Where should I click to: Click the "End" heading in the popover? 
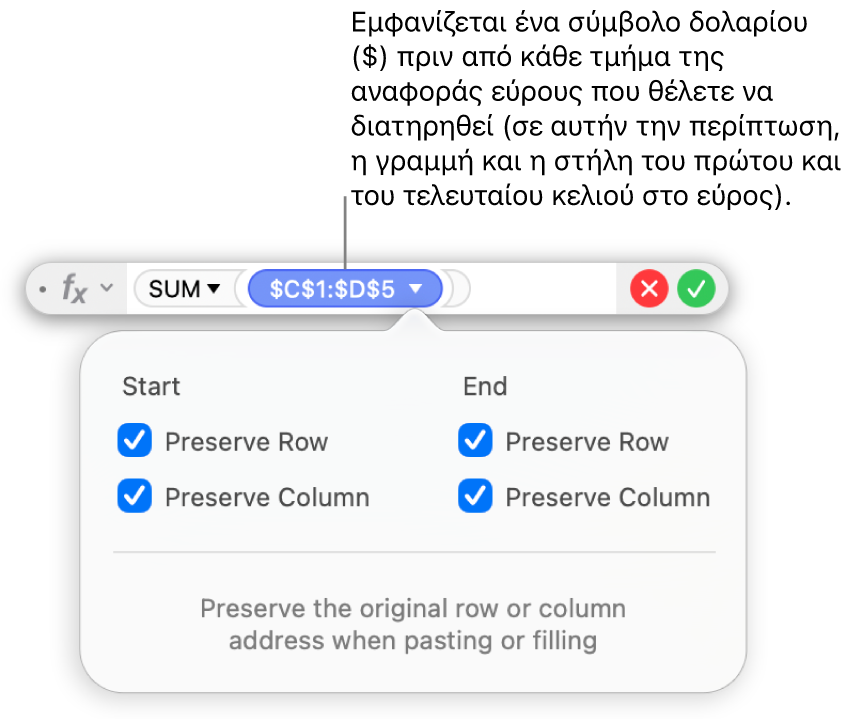(485, 387)
